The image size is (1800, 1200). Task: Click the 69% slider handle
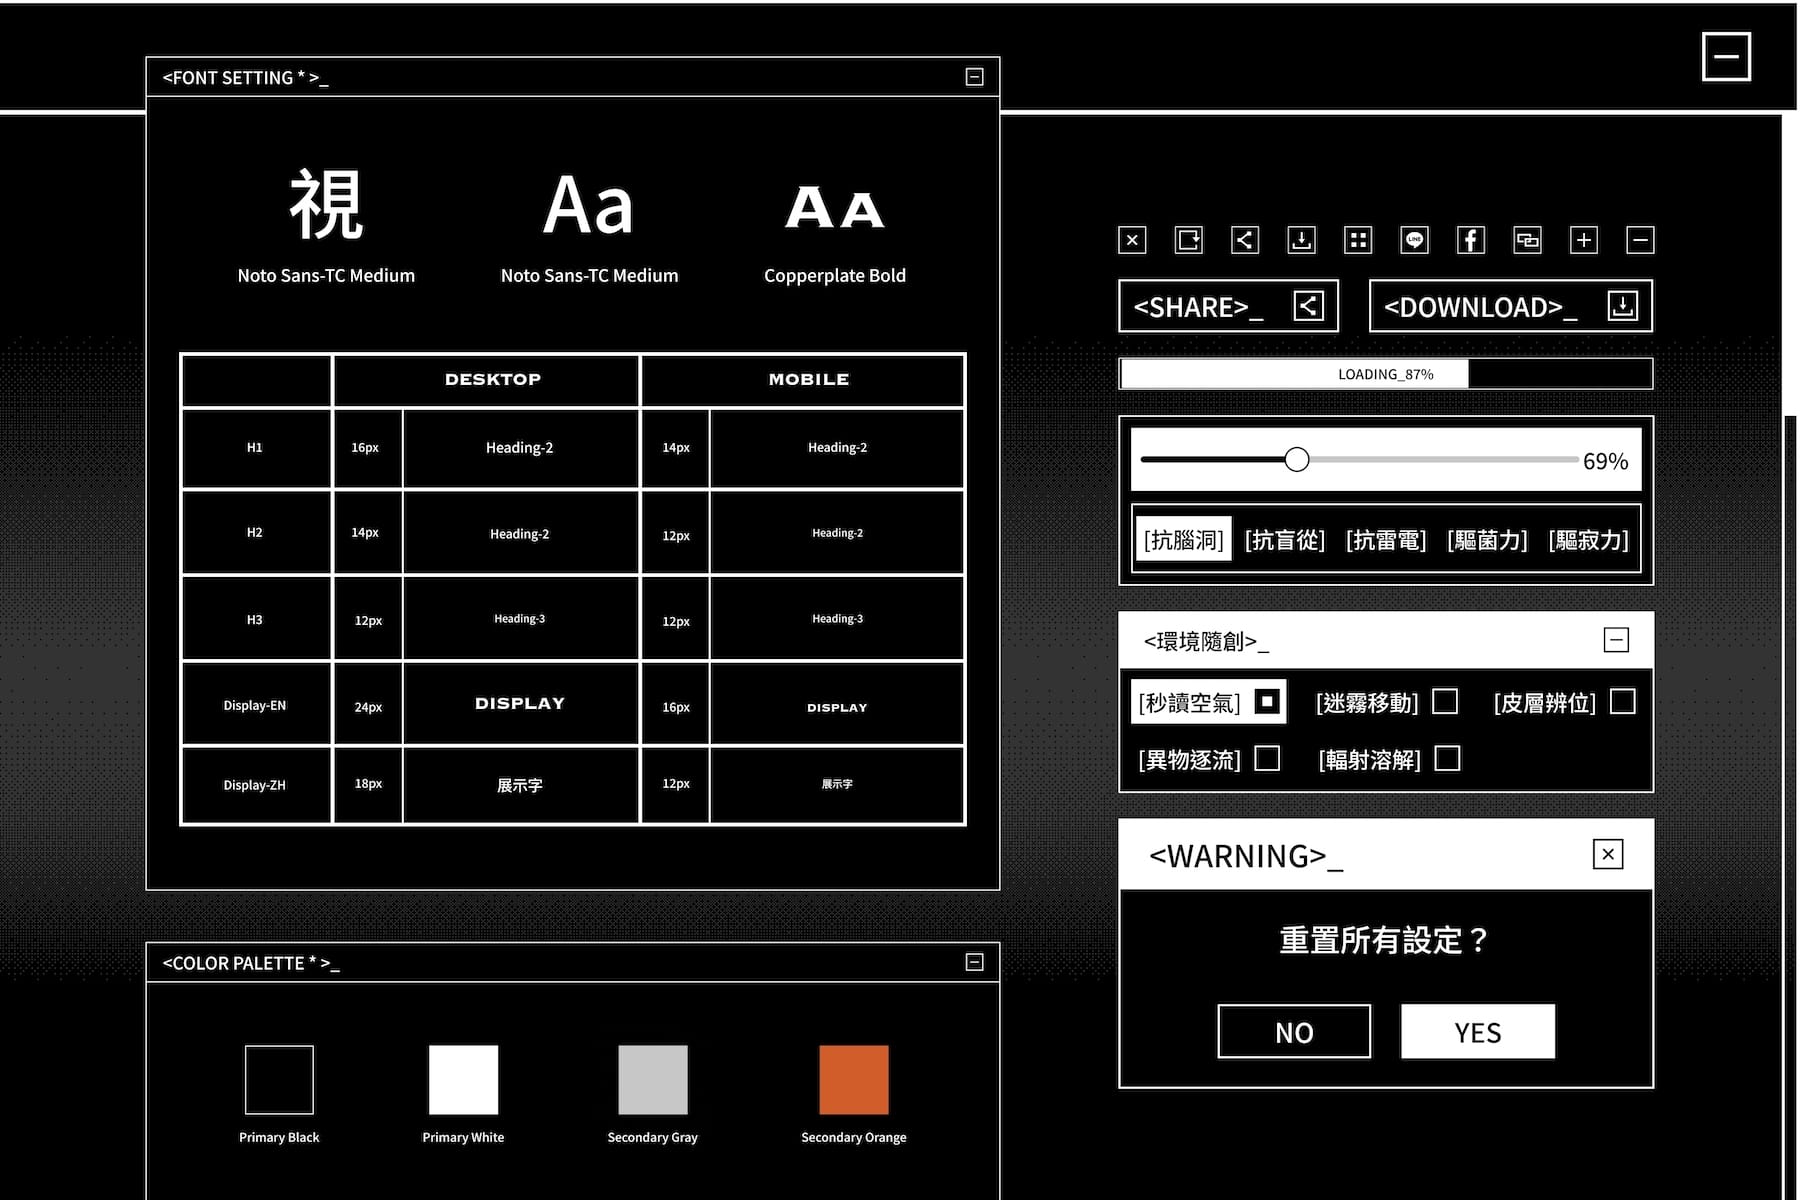point(1297,460)
